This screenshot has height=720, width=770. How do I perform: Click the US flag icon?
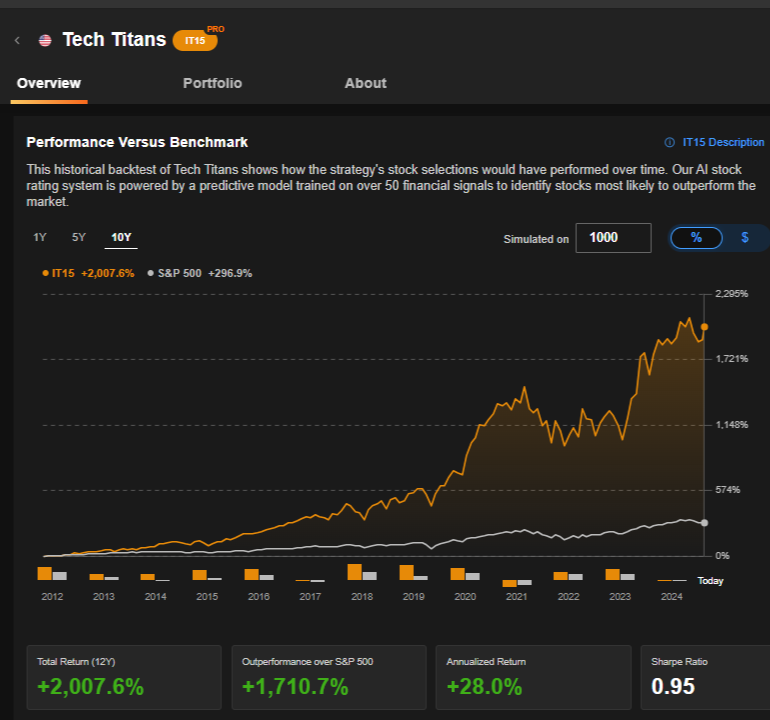pyautogui.click(x=45, y=40)
